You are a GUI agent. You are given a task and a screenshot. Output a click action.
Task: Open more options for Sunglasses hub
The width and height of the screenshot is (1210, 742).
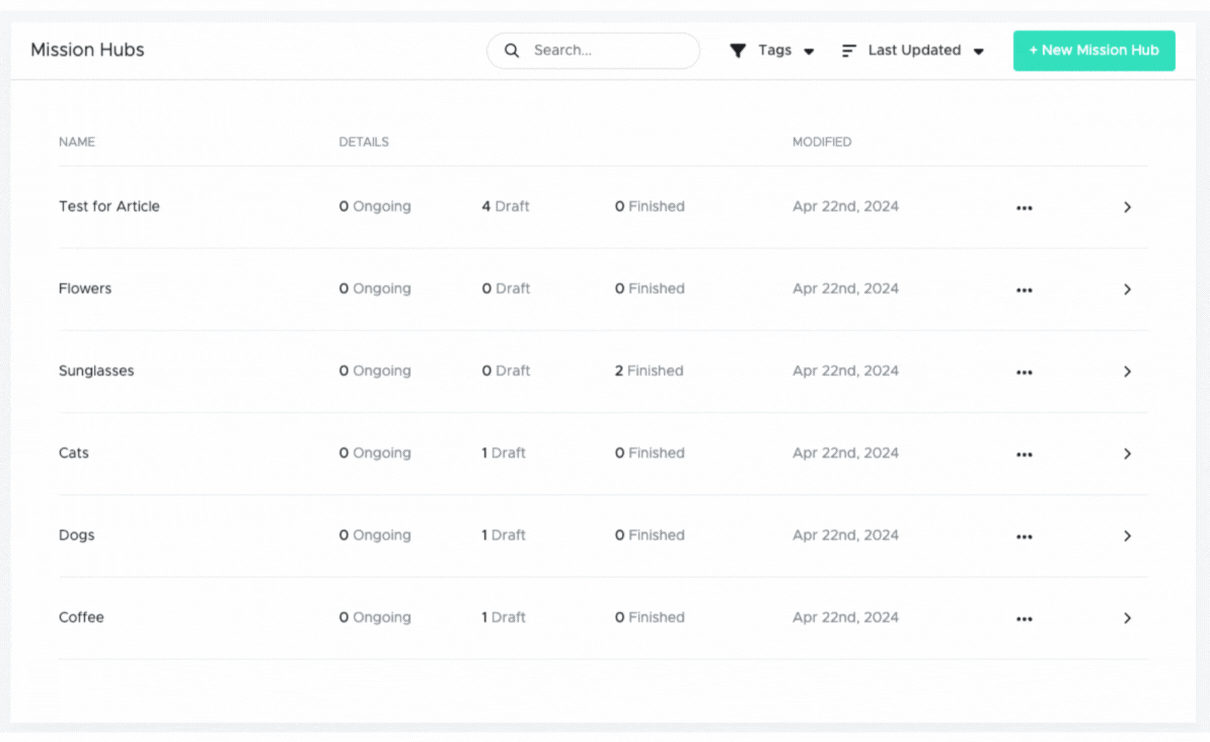(x=1024, y=372)
